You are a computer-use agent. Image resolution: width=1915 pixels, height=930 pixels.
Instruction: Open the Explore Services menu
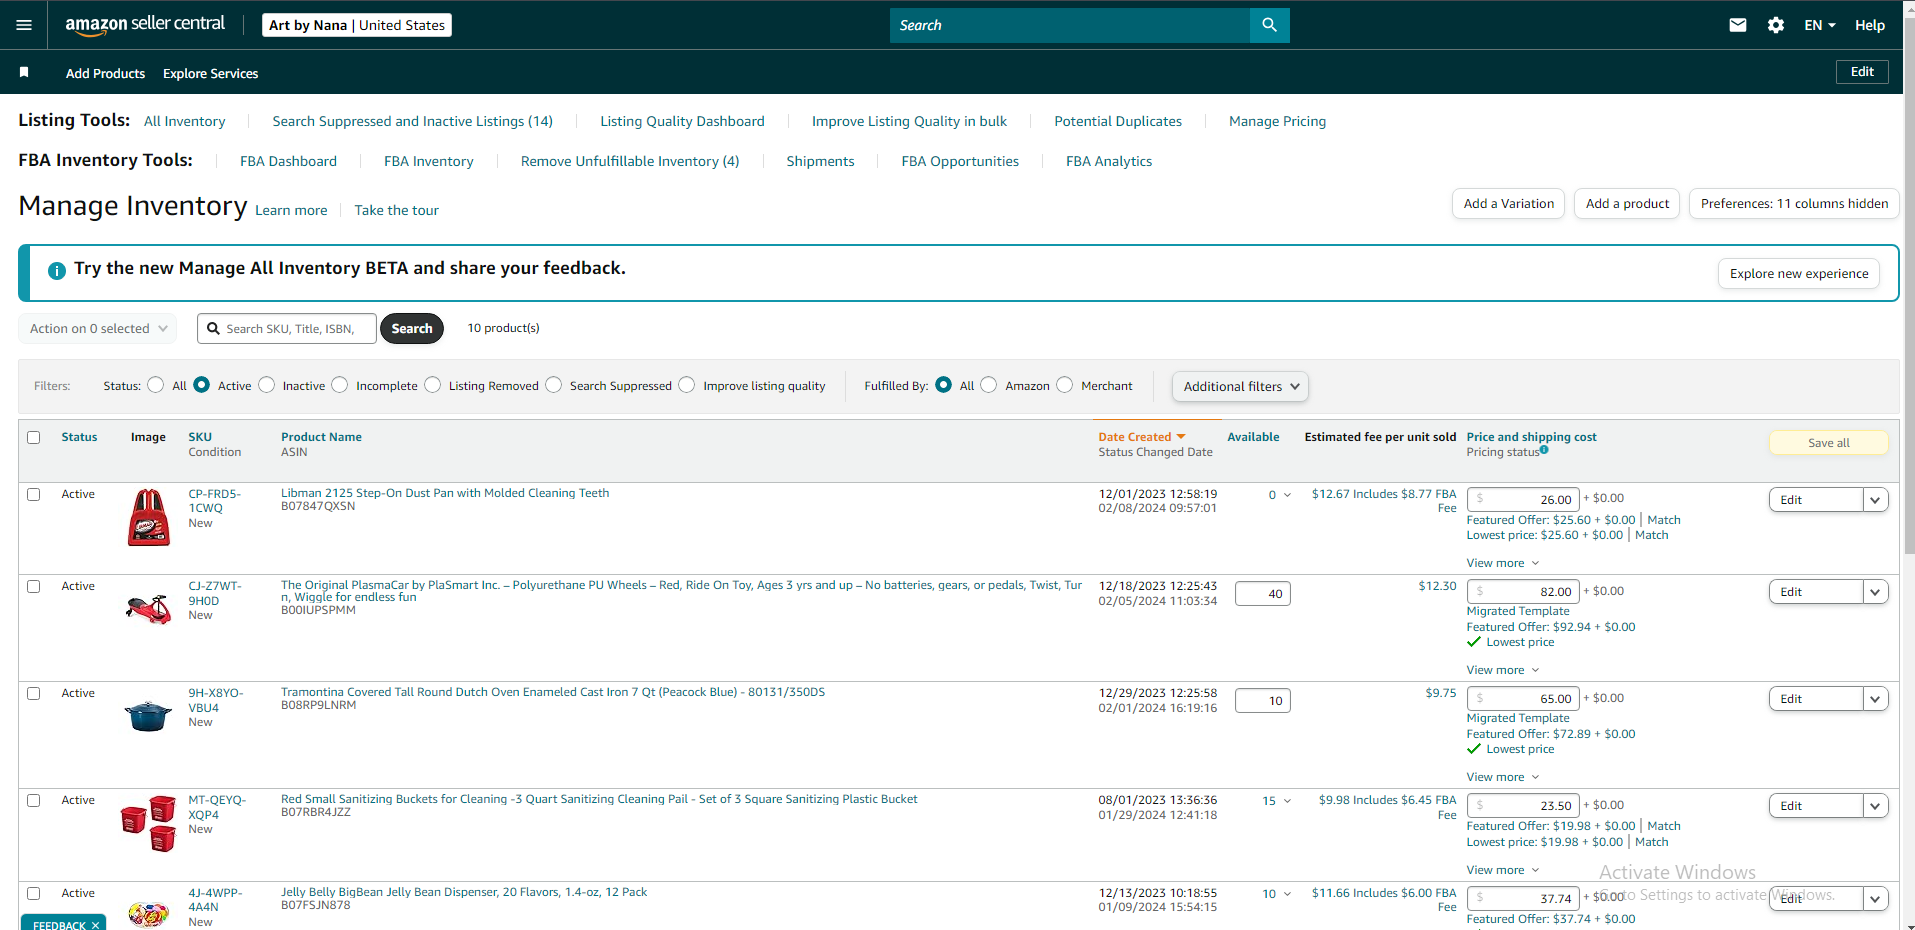210,73
